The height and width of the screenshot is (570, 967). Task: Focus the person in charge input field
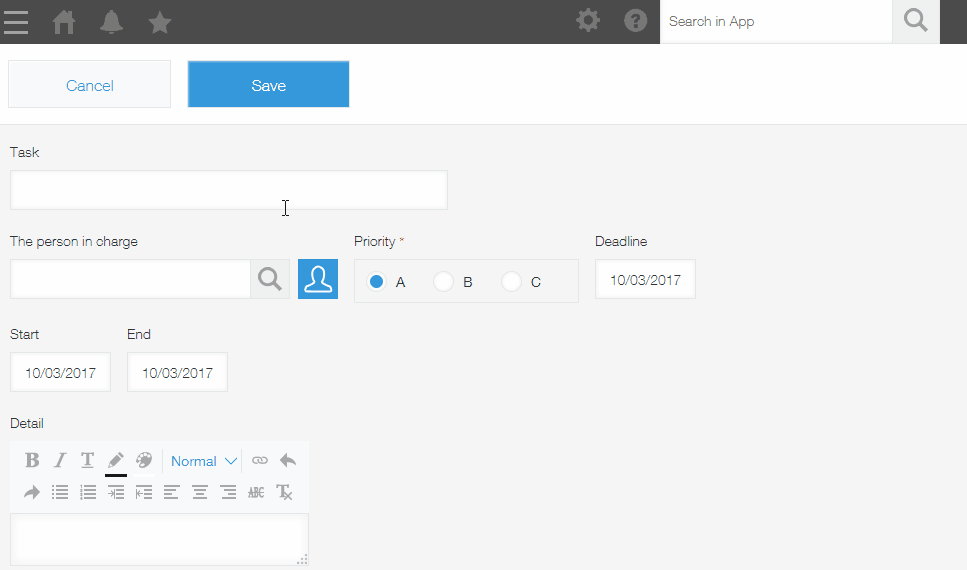tap(130, 279)
